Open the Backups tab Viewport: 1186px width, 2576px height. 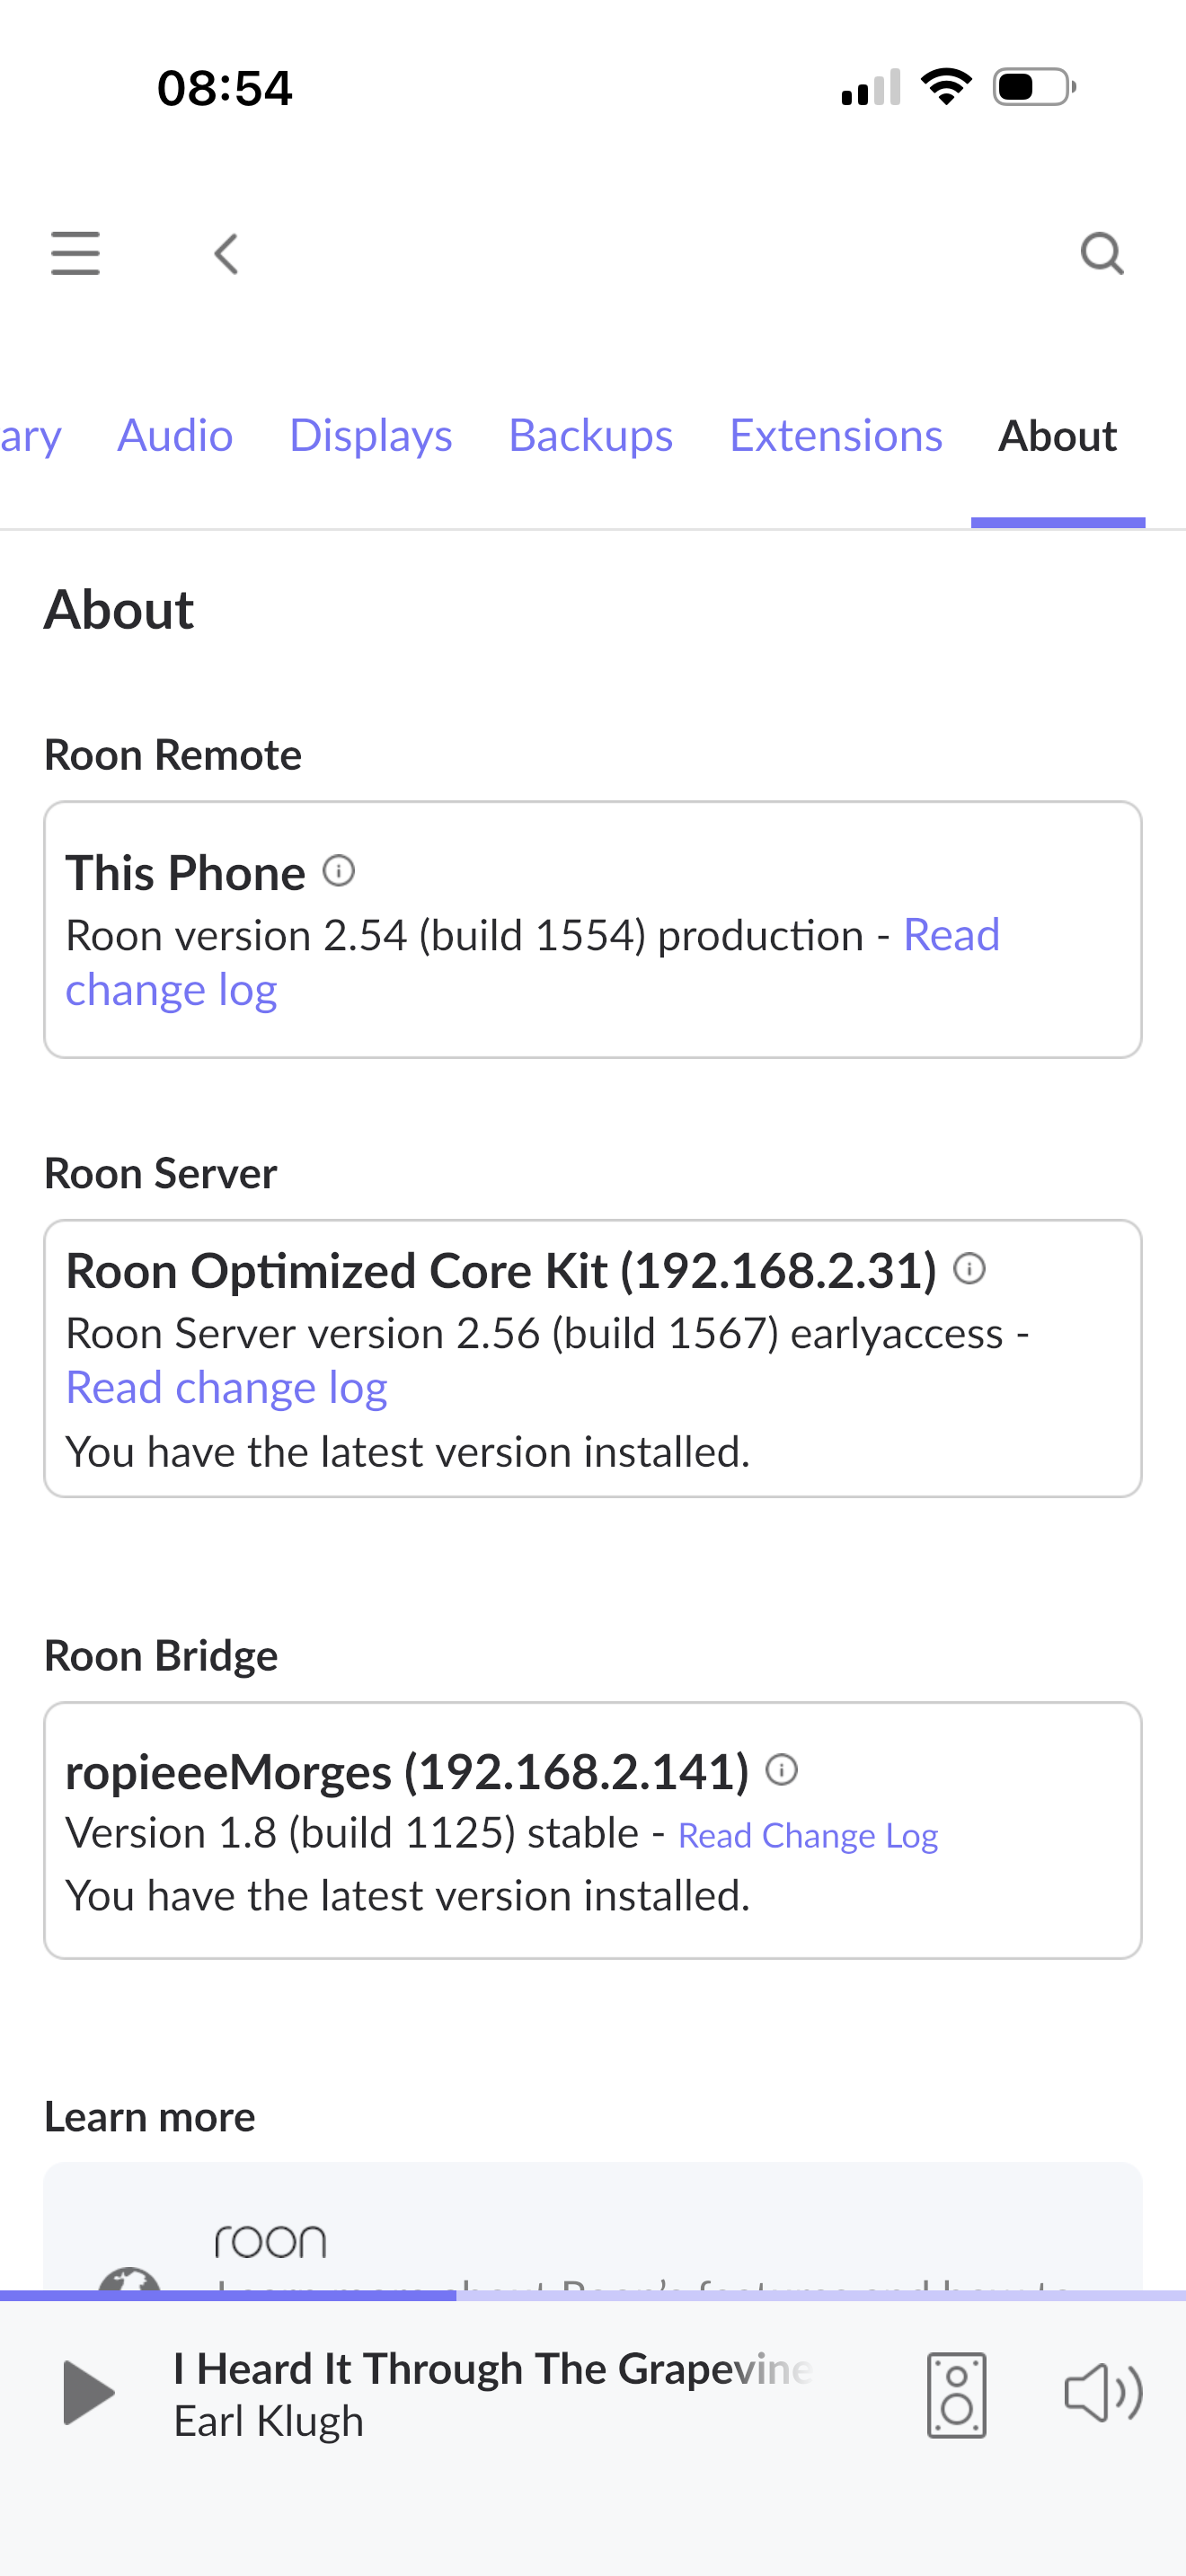[590, 435]
